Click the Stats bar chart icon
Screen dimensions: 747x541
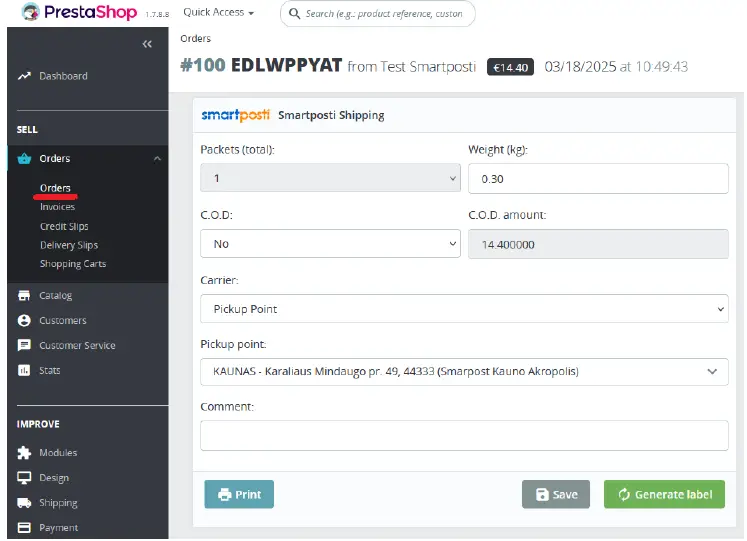24,370
